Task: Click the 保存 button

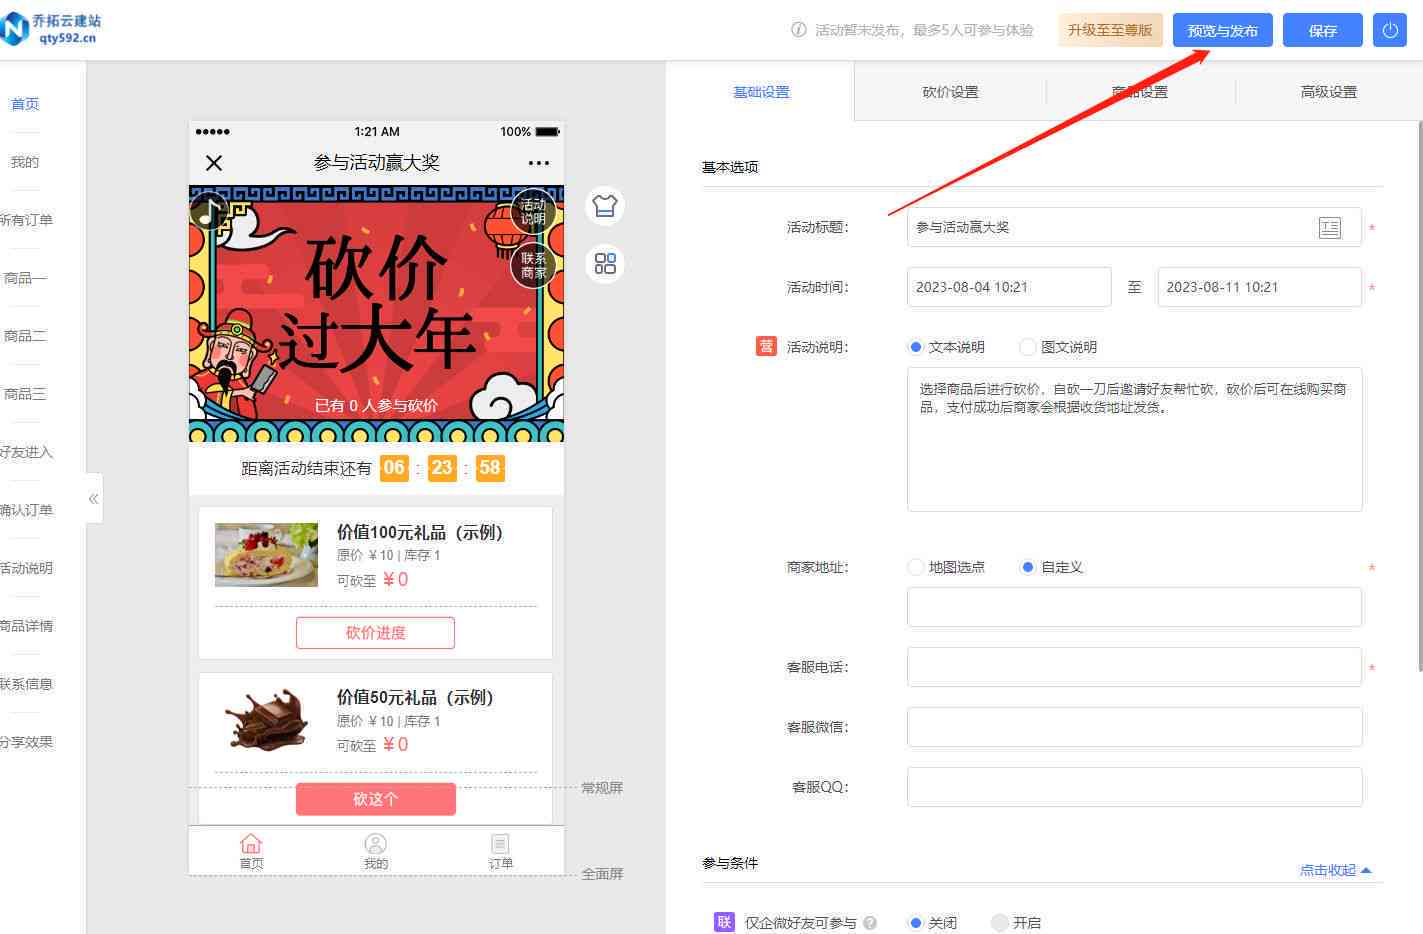Action: pyautogui.click(x=1322, y=30)
